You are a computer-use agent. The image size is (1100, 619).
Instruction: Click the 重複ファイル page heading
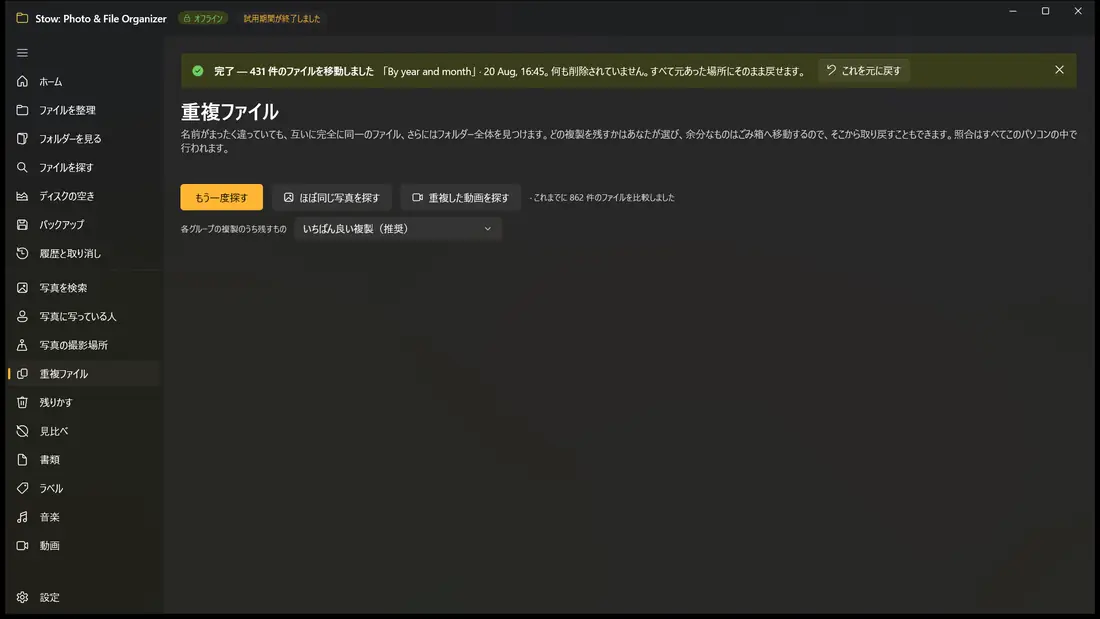pyautogui.click(x=229, y=112)
